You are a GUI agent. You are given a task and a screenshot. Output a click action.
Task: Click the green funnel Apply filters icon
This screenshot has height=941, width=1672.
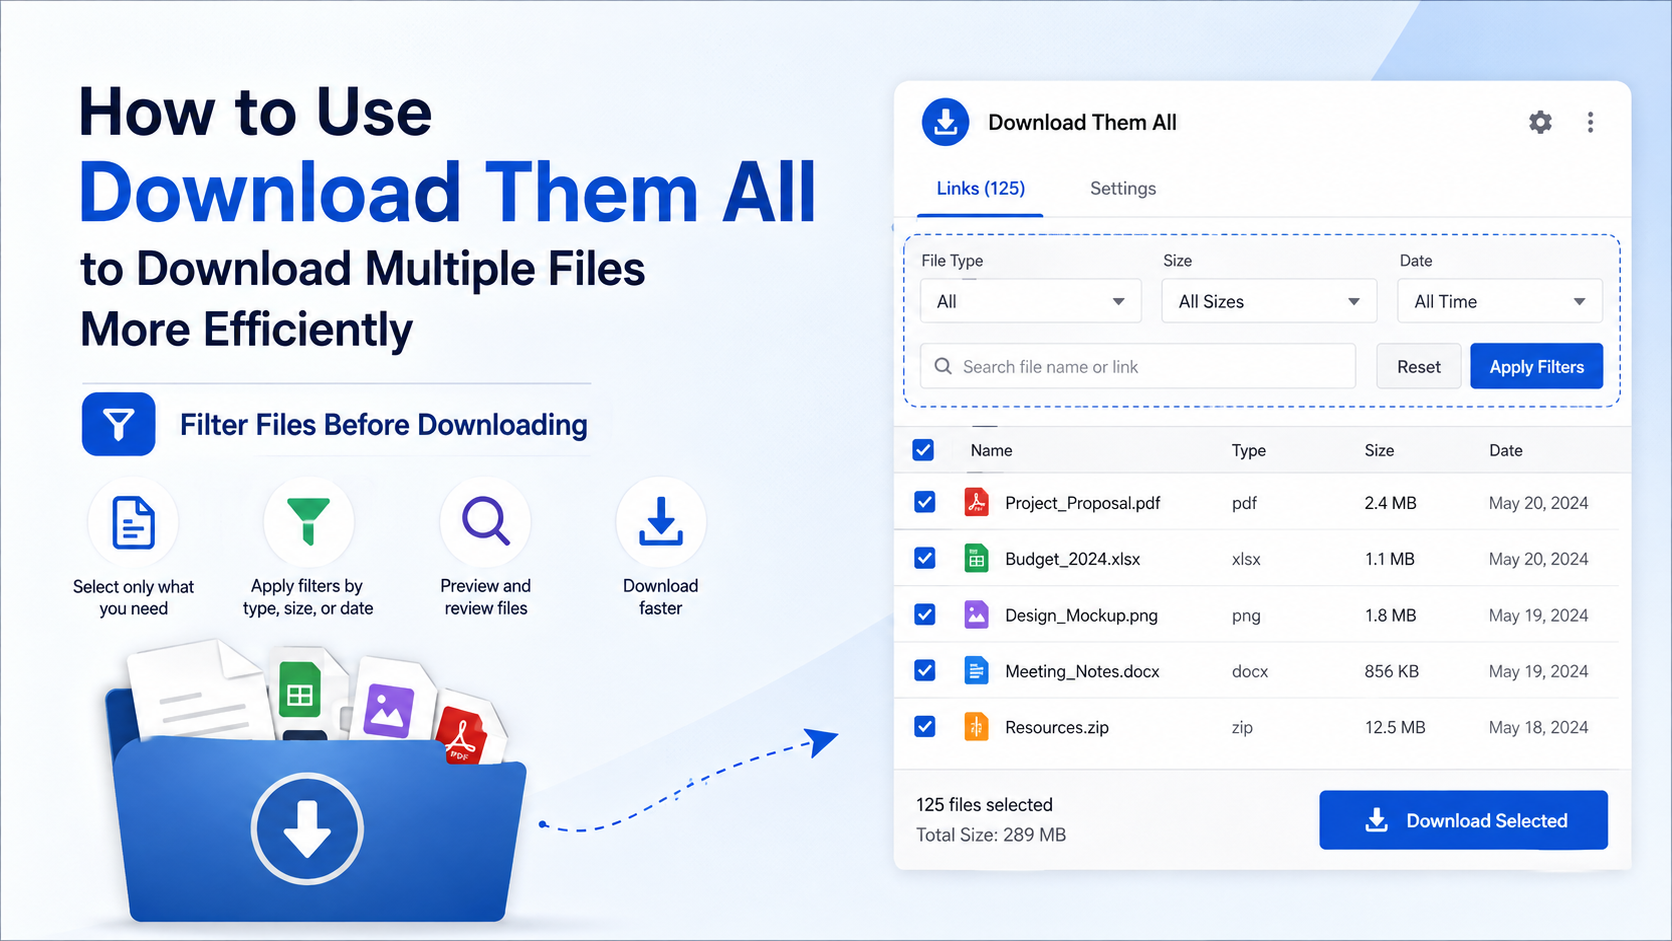(x=308, y=521)
